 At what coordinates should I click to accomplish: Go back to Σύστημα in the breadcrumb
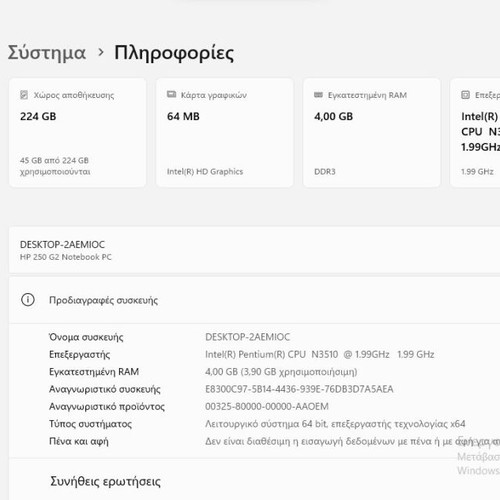click(47, 53)
